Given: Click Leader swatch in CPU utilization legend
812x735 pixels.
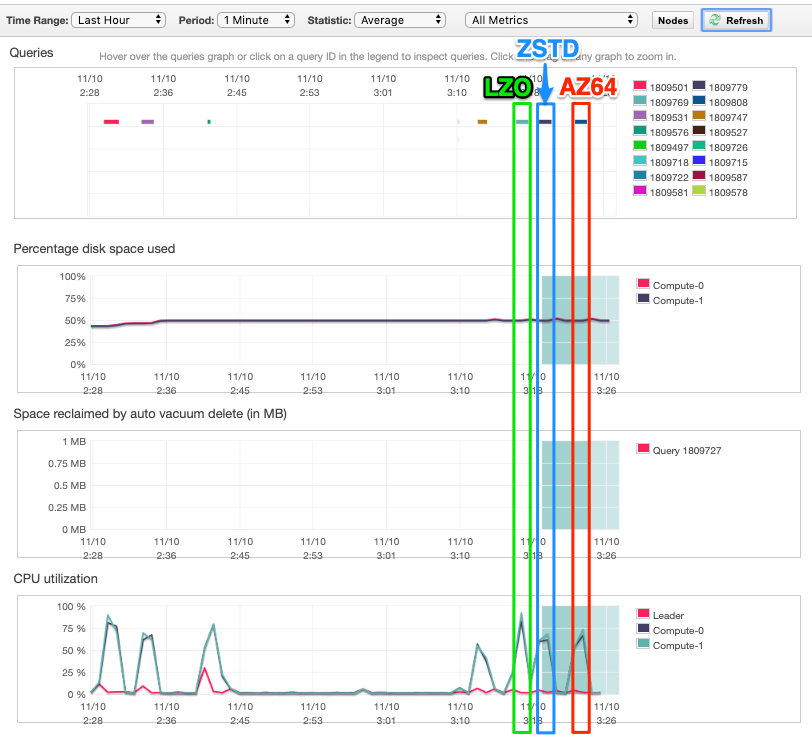Looking at the screenshot, I should coord(643,615).
